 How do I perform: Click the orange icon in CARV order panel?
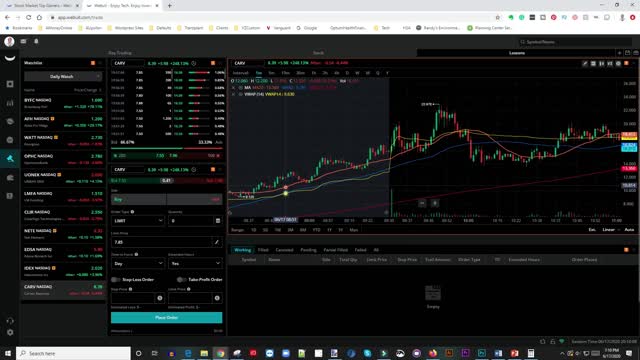click(213, 169)
